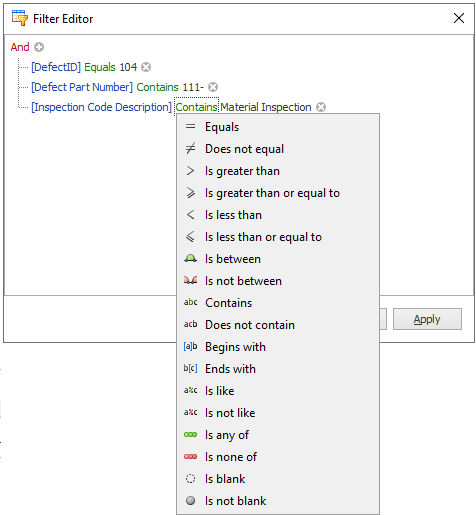
Task: Click the green Is any of icon
Action: (190, 434)
